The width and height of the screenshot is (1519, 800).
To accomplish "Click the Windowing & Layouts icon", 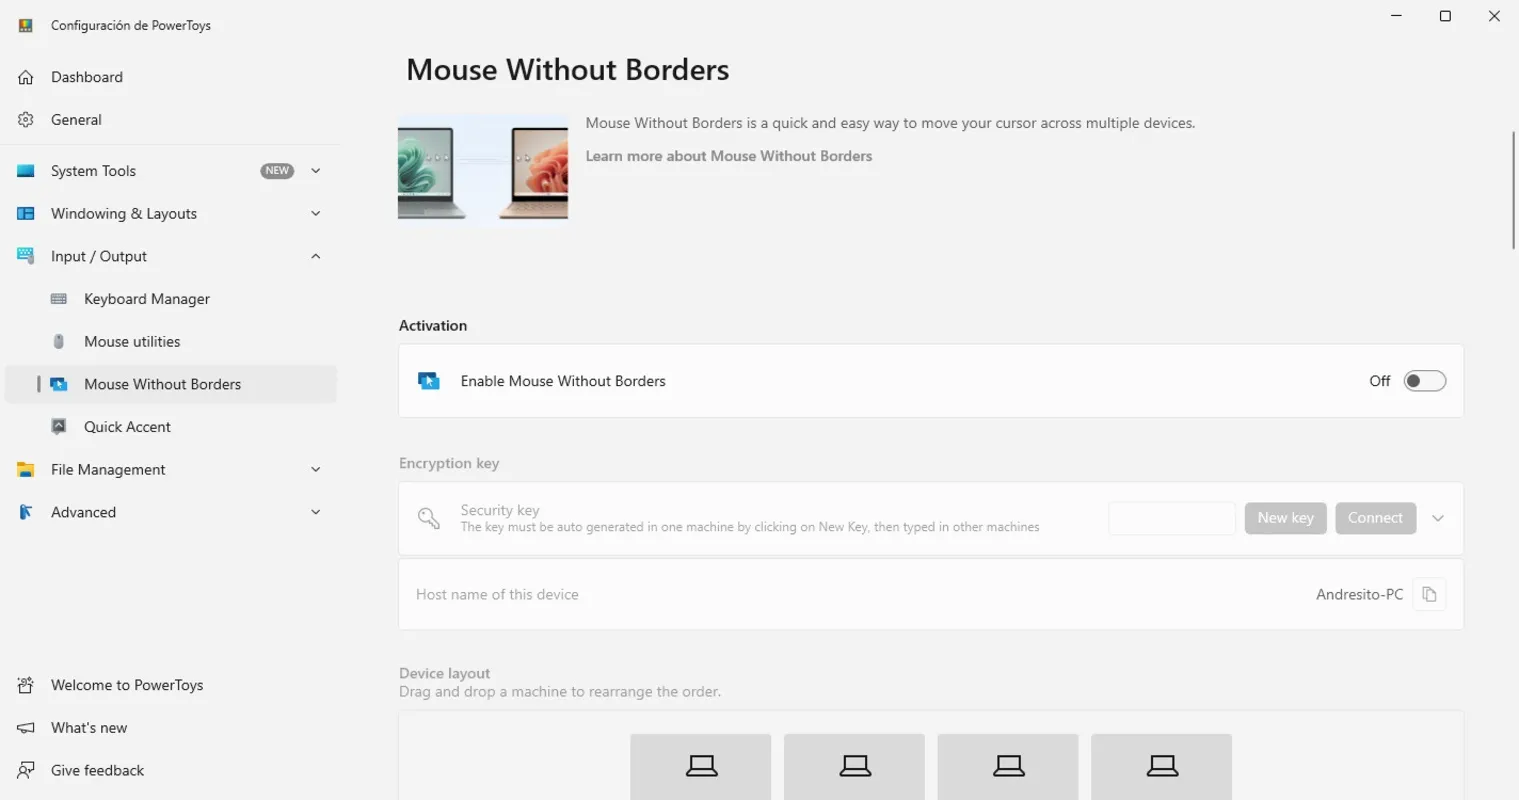I will [x=26, y=214].
